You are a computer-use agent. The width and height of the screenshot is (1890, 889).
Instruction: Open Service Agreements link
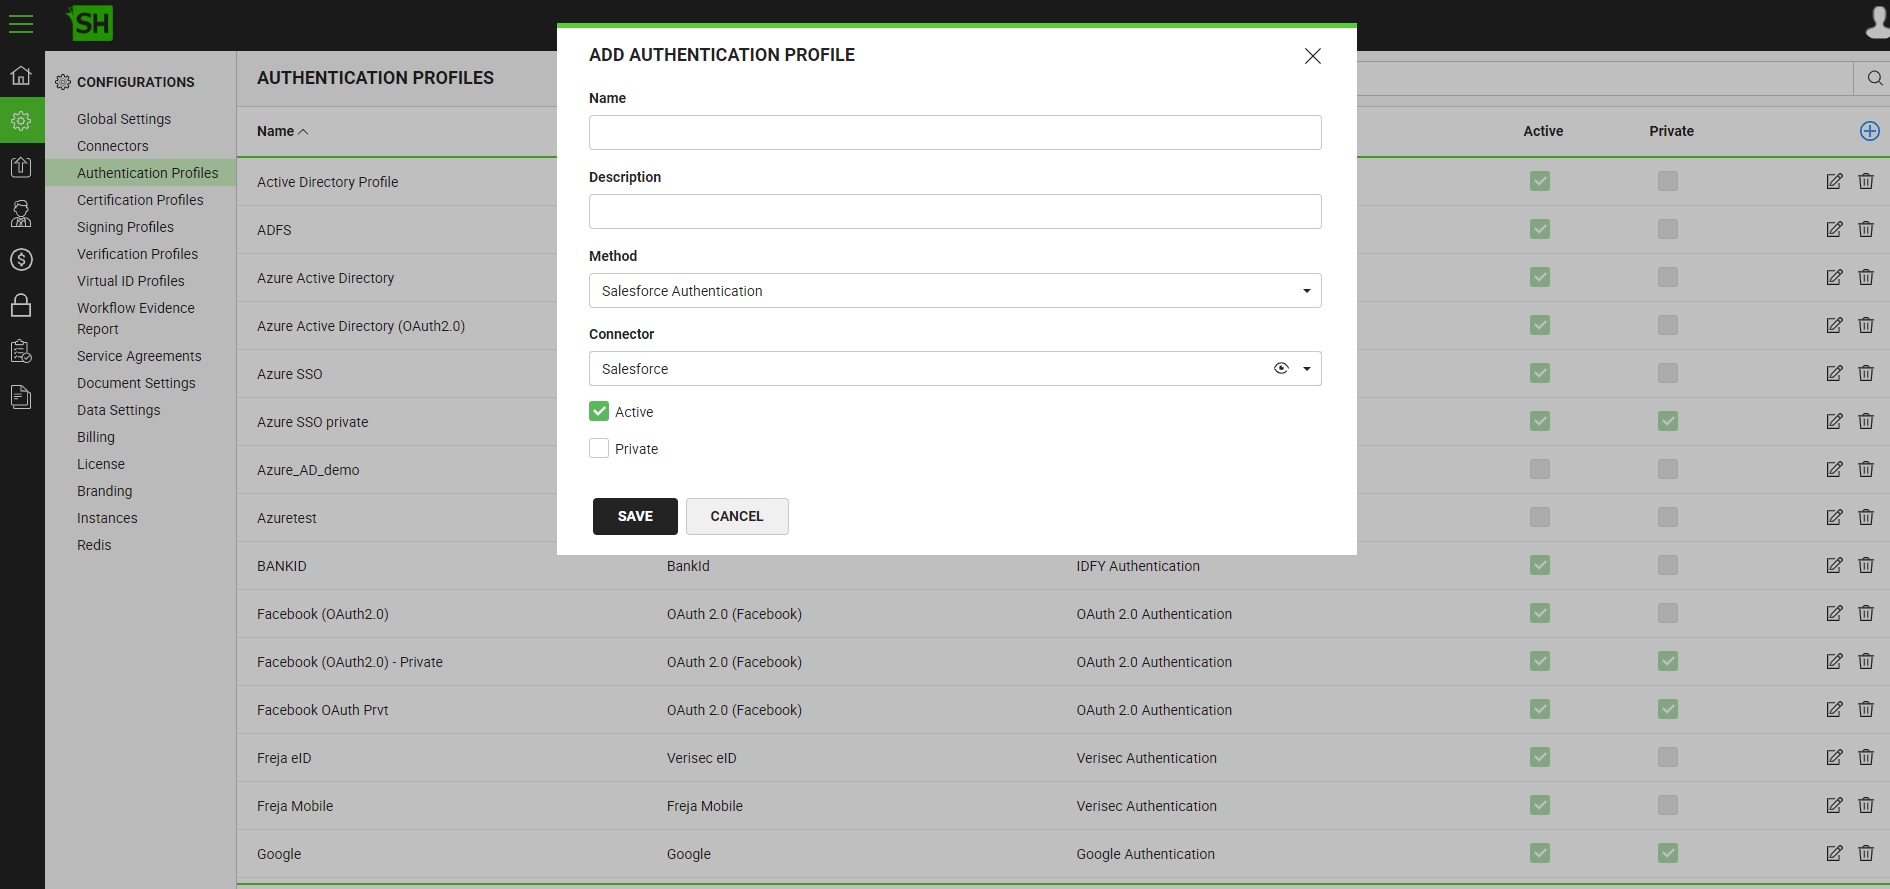(x=139, y=356)
